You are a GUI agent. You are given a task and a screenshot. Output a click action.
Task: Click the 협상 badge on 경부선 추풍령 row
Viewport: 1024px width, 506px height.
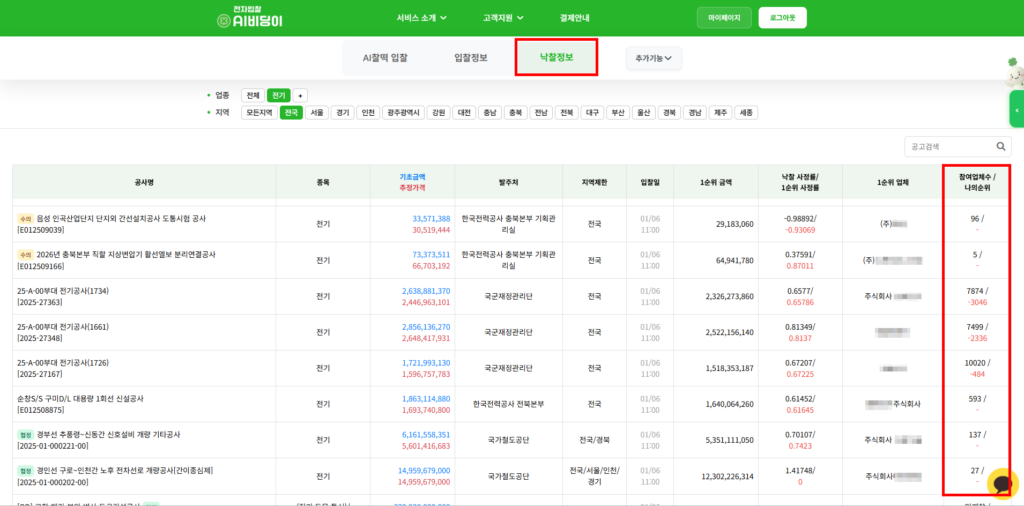25,434
